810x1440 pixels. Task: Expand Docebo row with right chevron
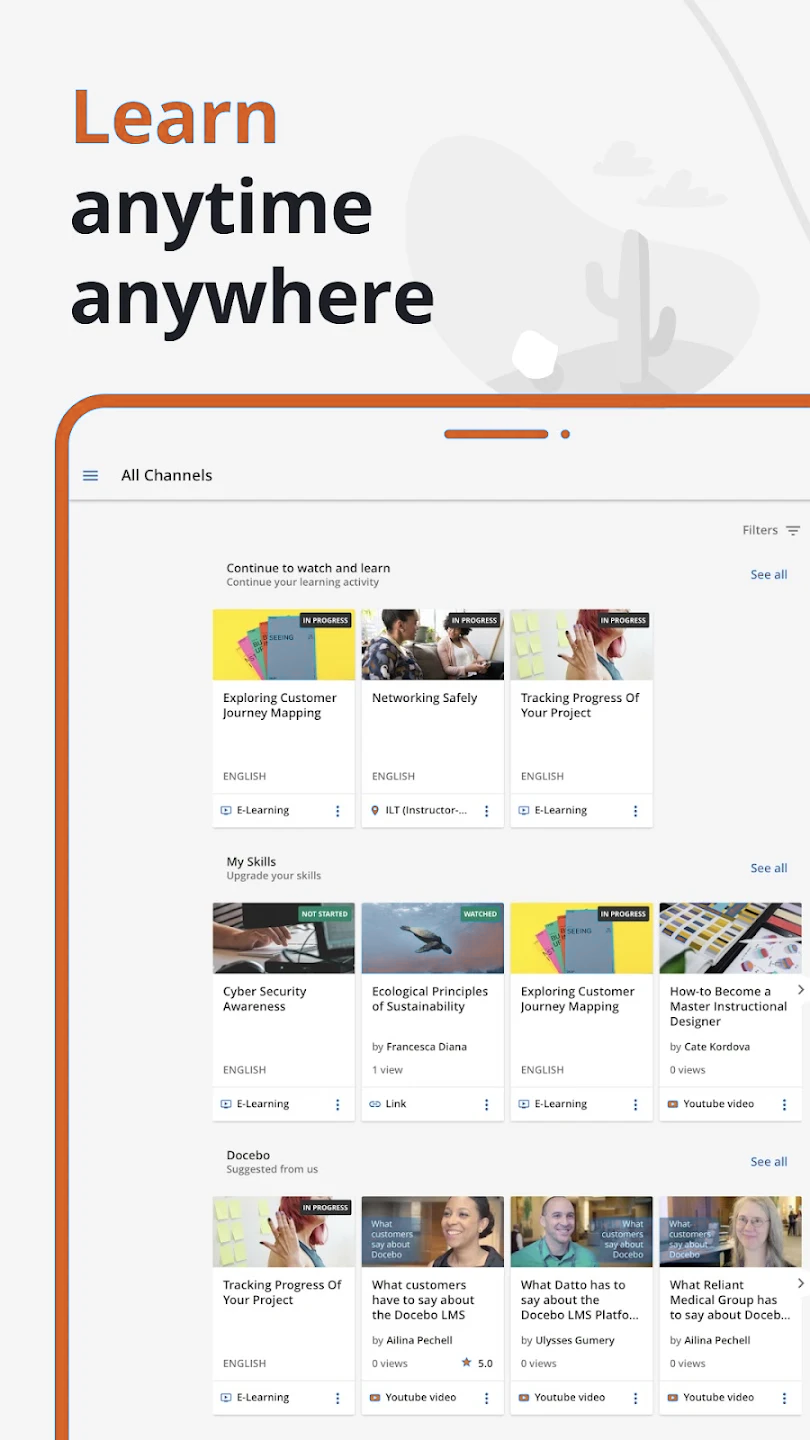[x=800, y=1283]
